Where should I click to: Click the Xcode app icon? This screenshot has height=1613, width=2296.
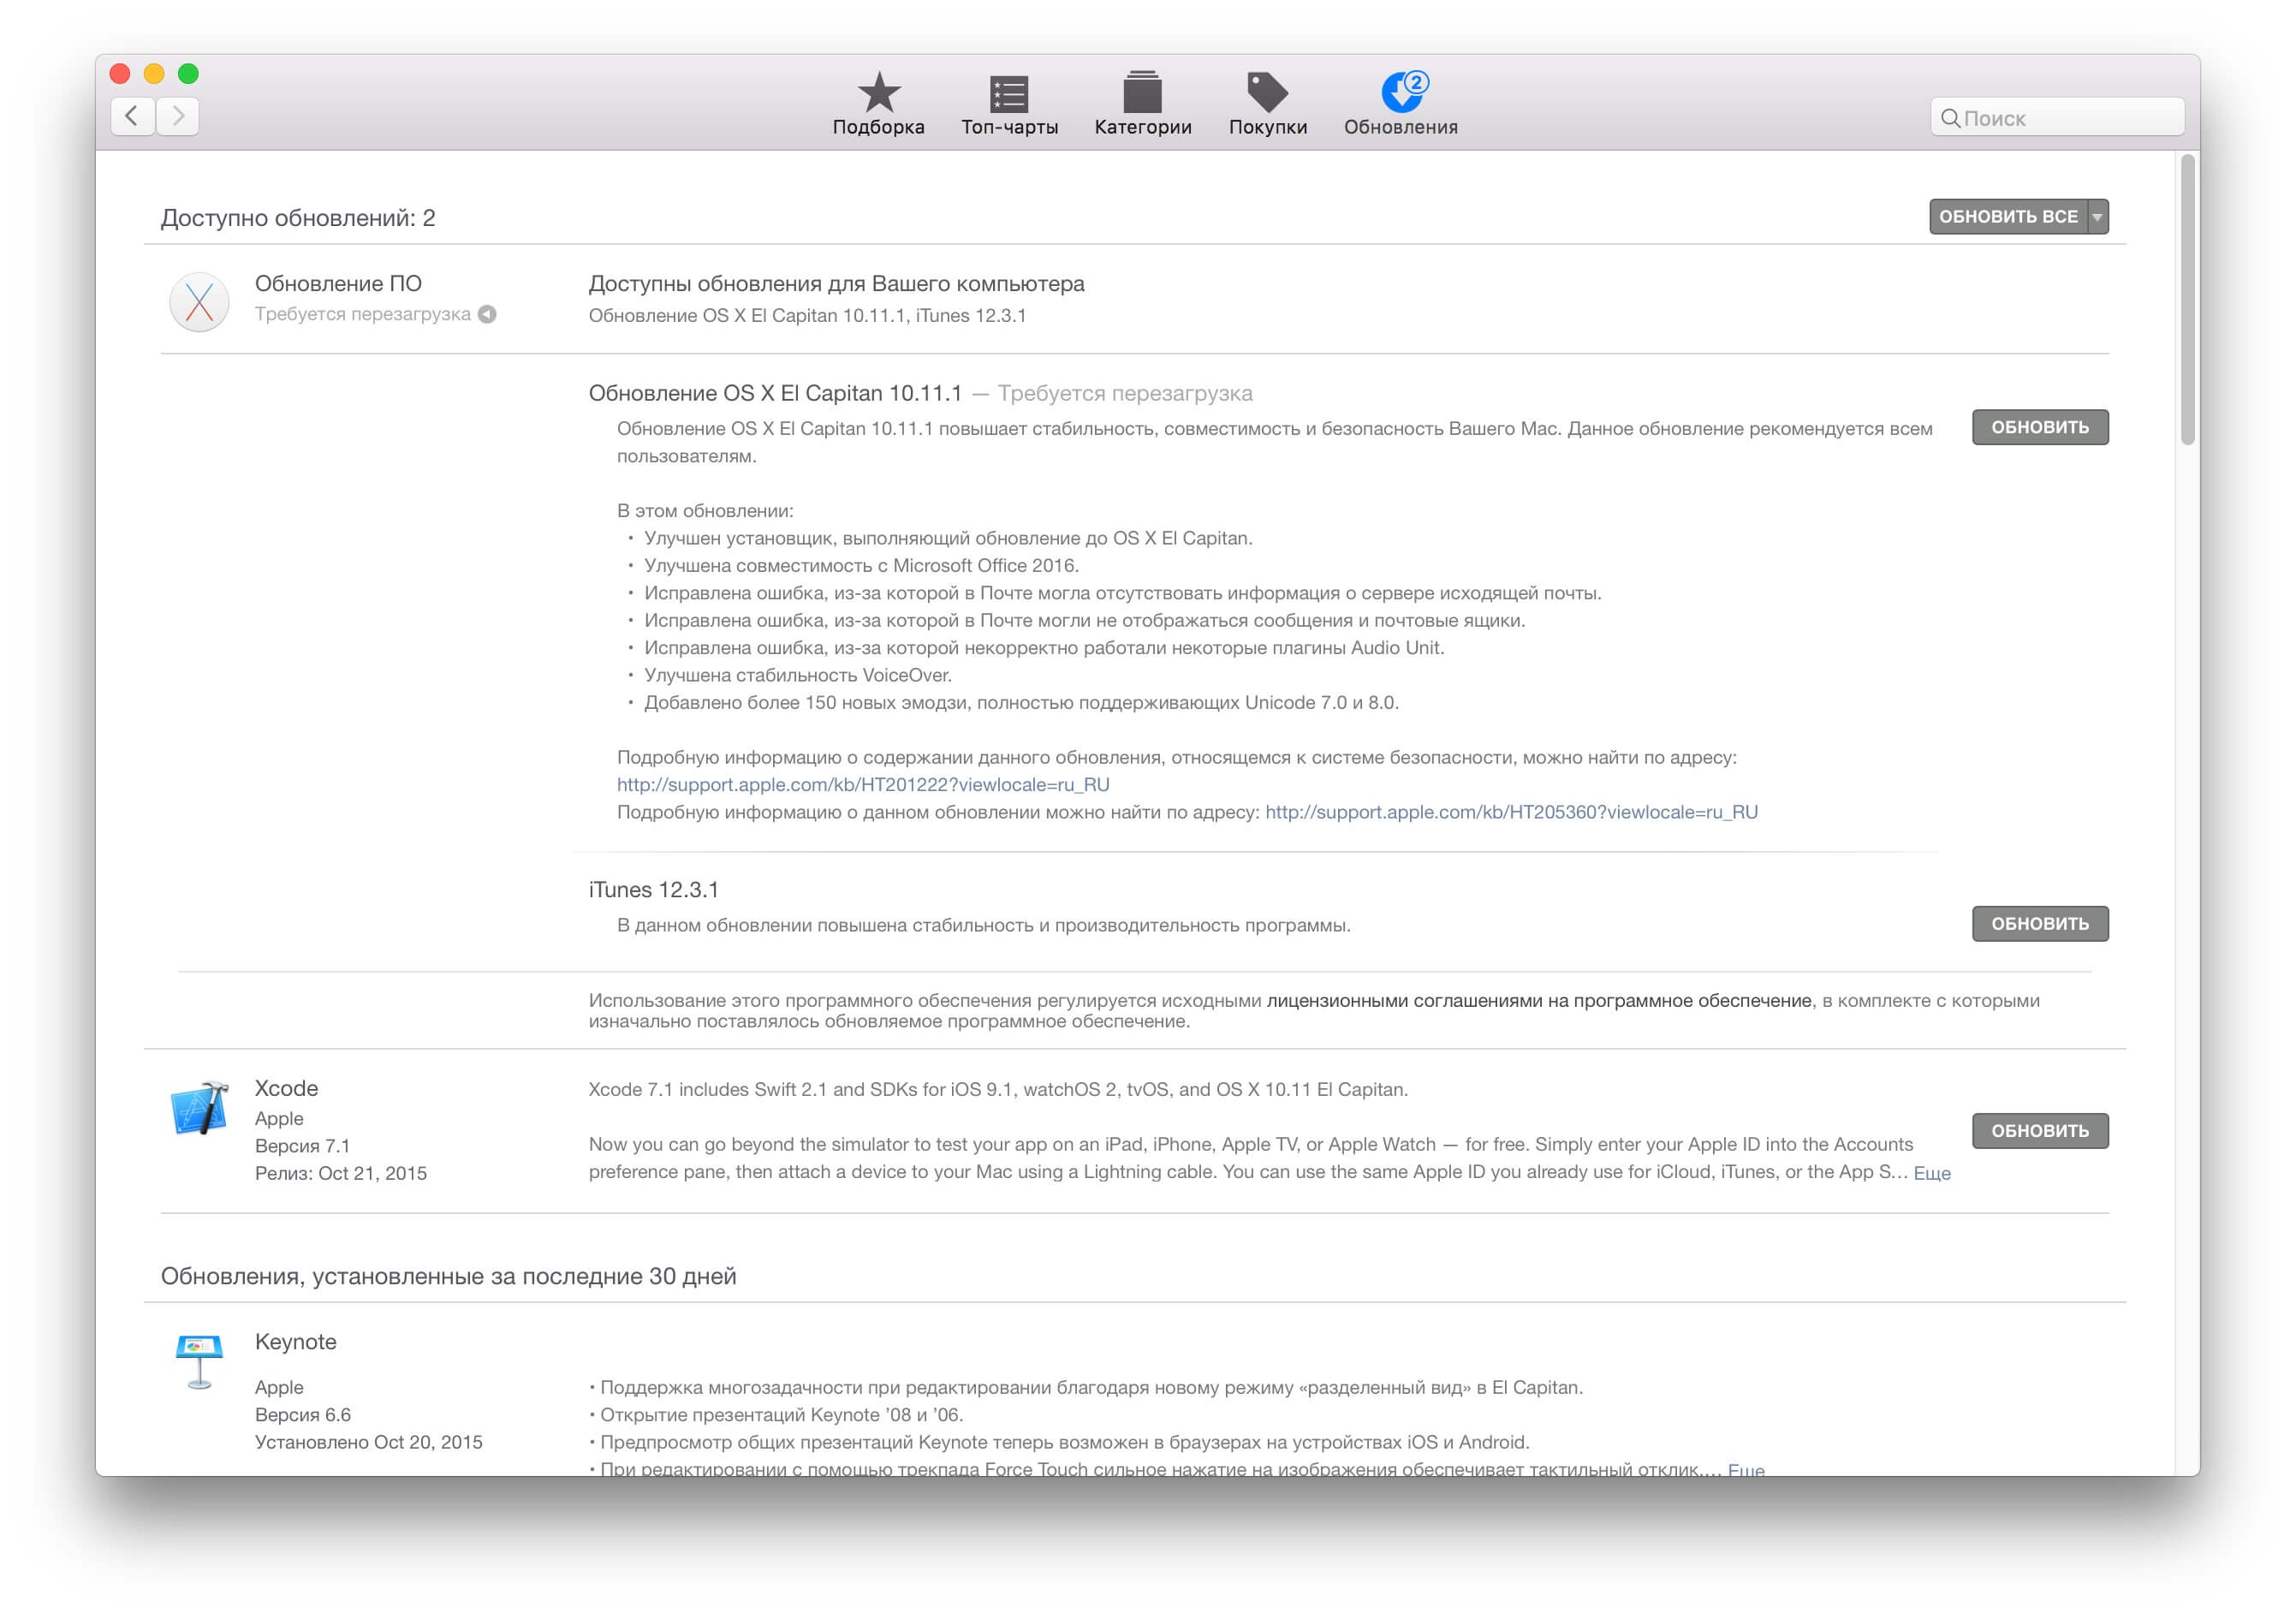point(200,1107)
